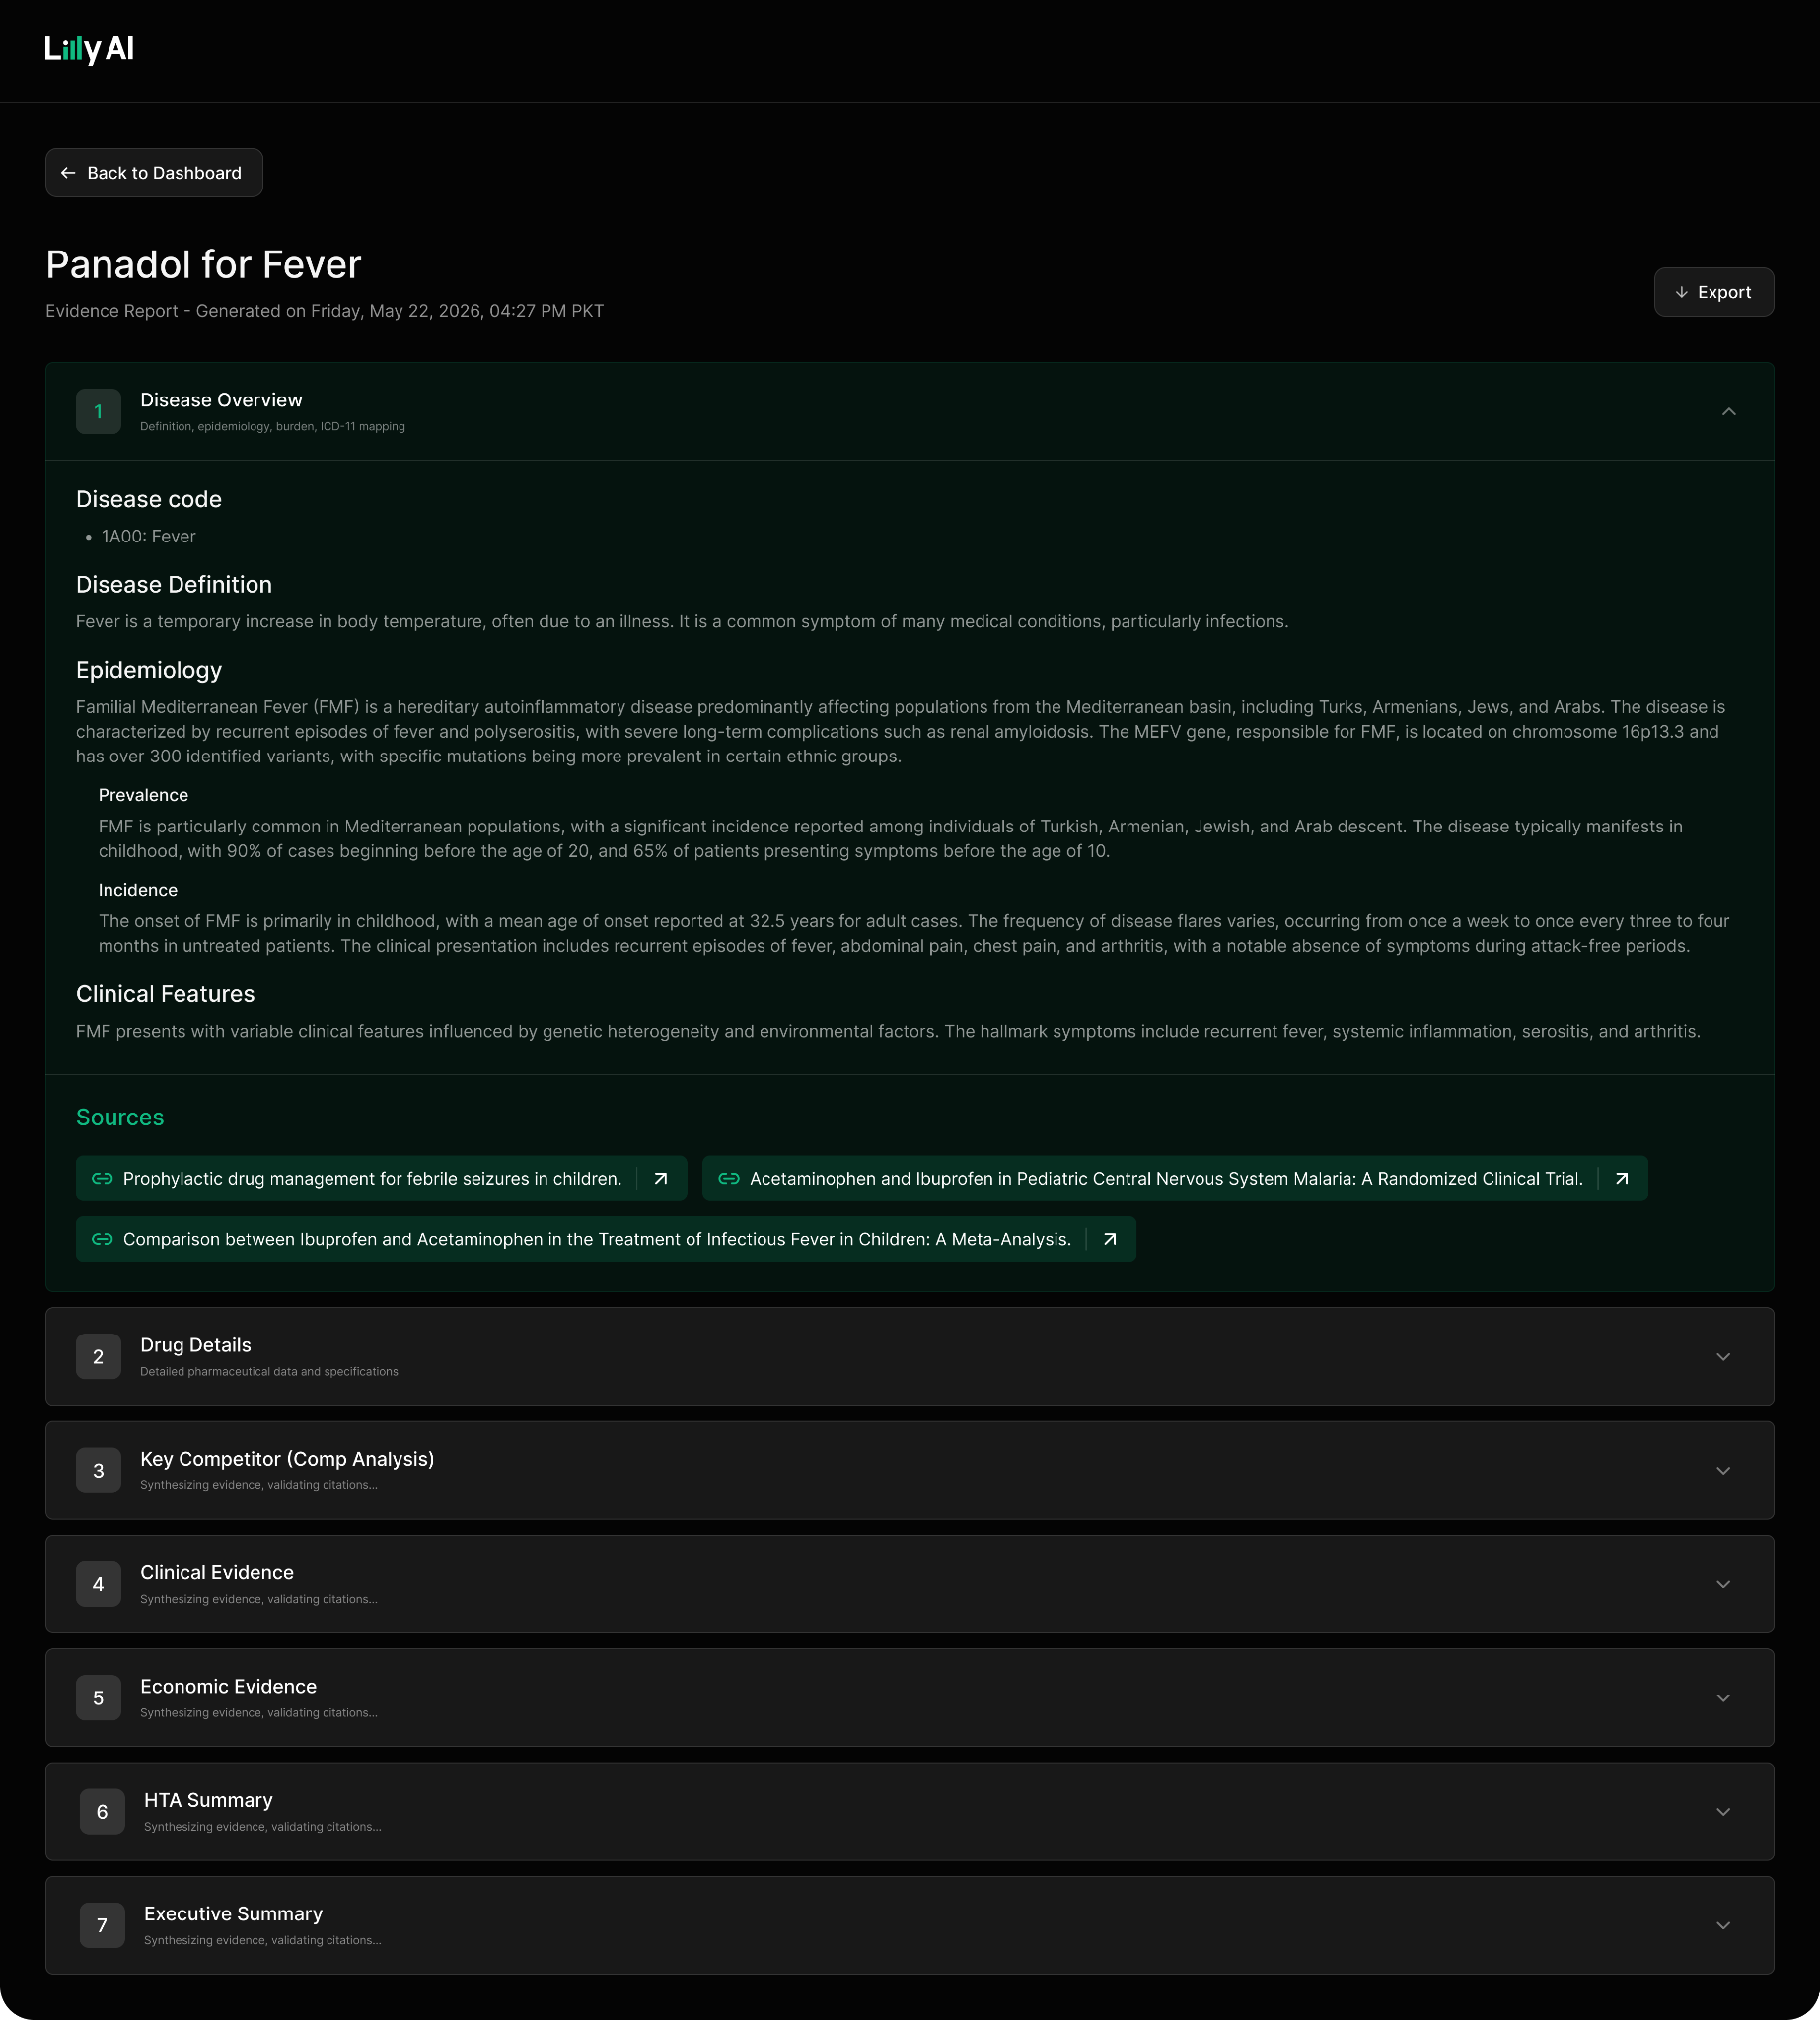Click the number 2 Drug Details badge
Image resolution: width=1820 pixels, height=2020 pixels.
pyautogui.click(x=98, y=1357)
